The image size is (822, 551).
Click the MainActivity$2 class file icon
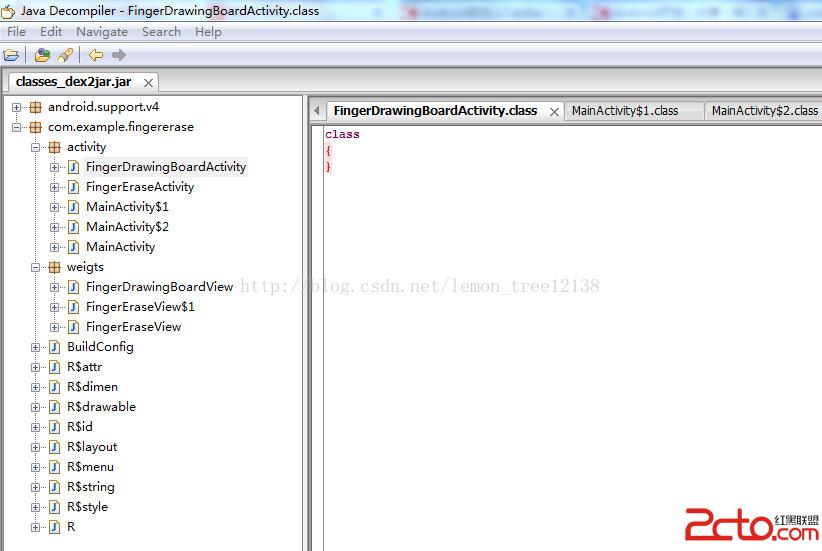pyautogui.click(x=74, y=227)
